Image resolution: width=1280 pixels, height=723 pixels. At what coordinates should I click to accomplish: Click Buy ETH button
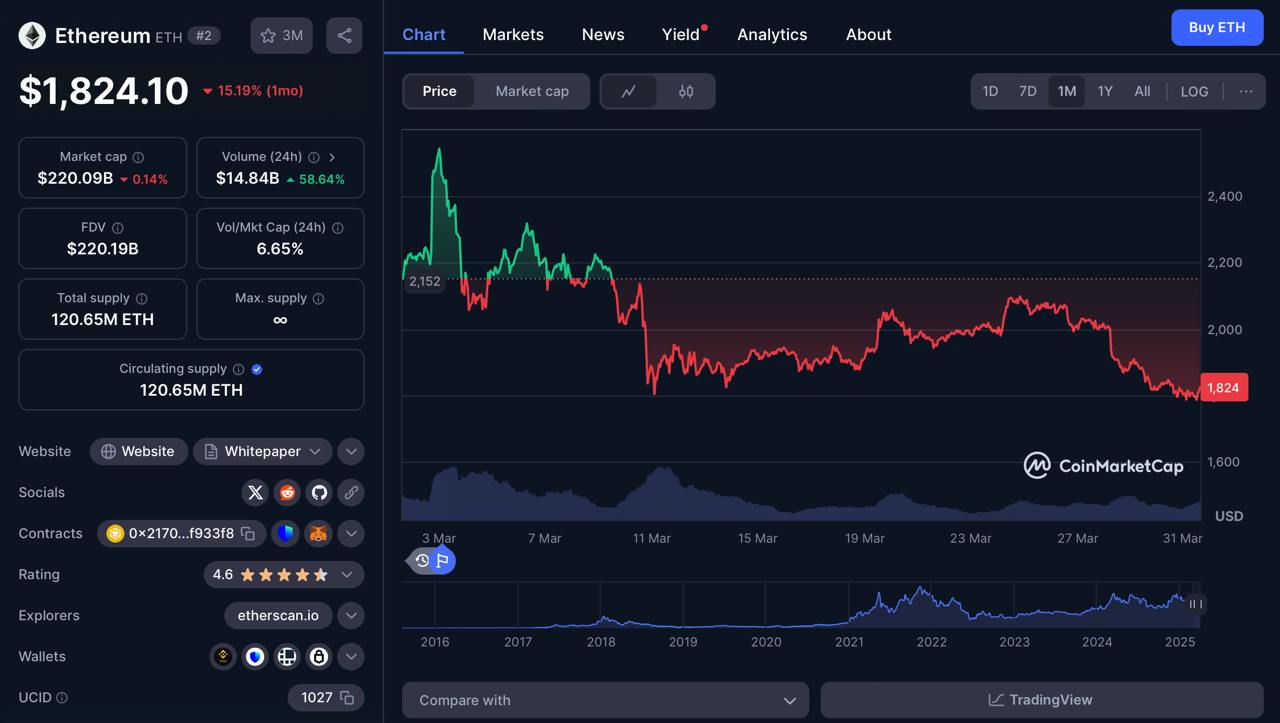(x=1217, y=28)
